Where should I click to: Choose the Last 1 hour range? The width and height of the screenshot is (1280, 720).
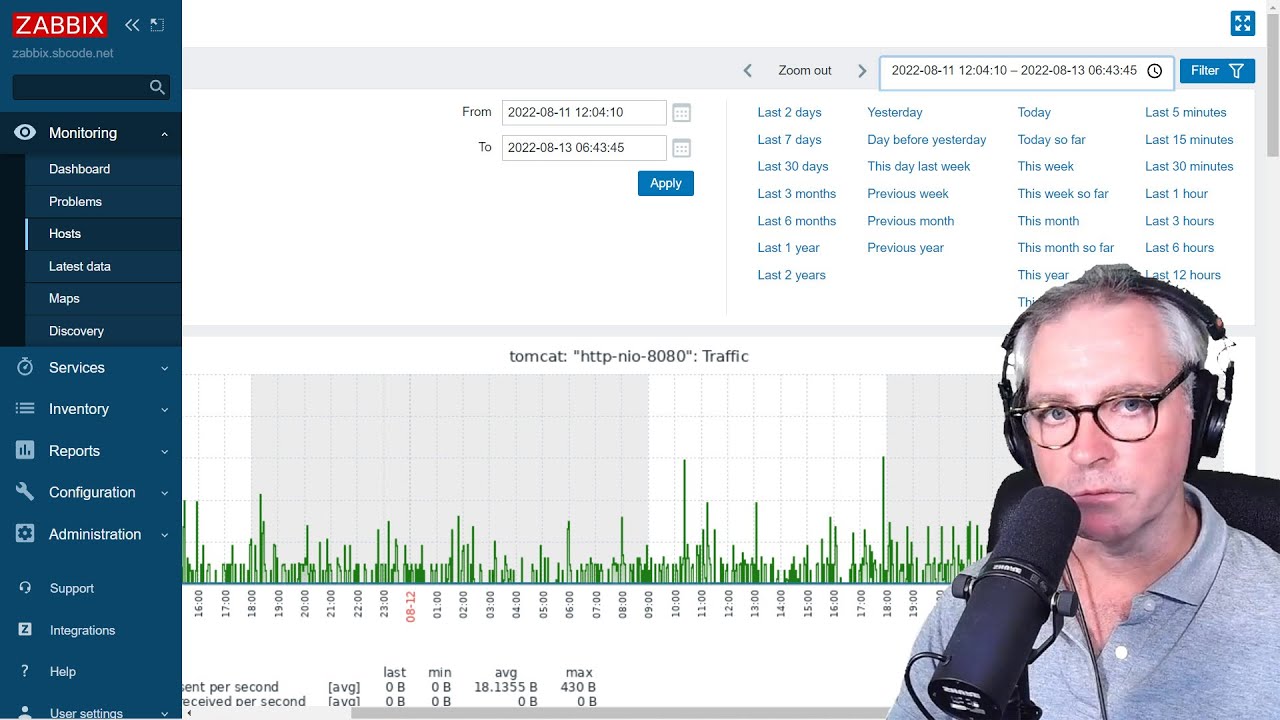pos(1176,193)
